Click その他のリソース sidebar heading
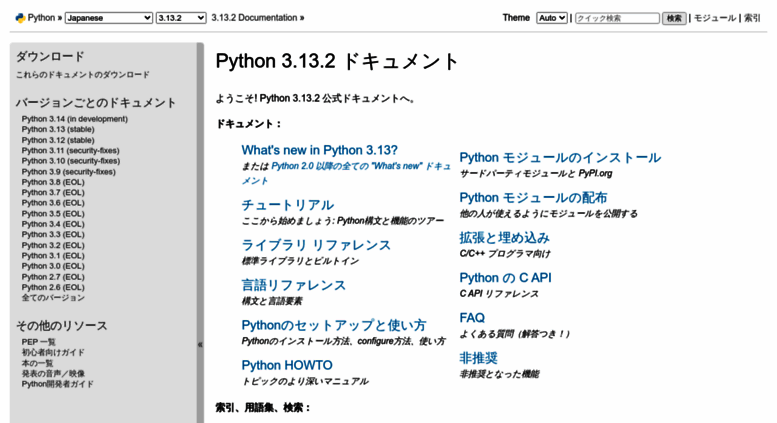Image resolution: width=777 pixels, height=423 pixels. point(61,325)
